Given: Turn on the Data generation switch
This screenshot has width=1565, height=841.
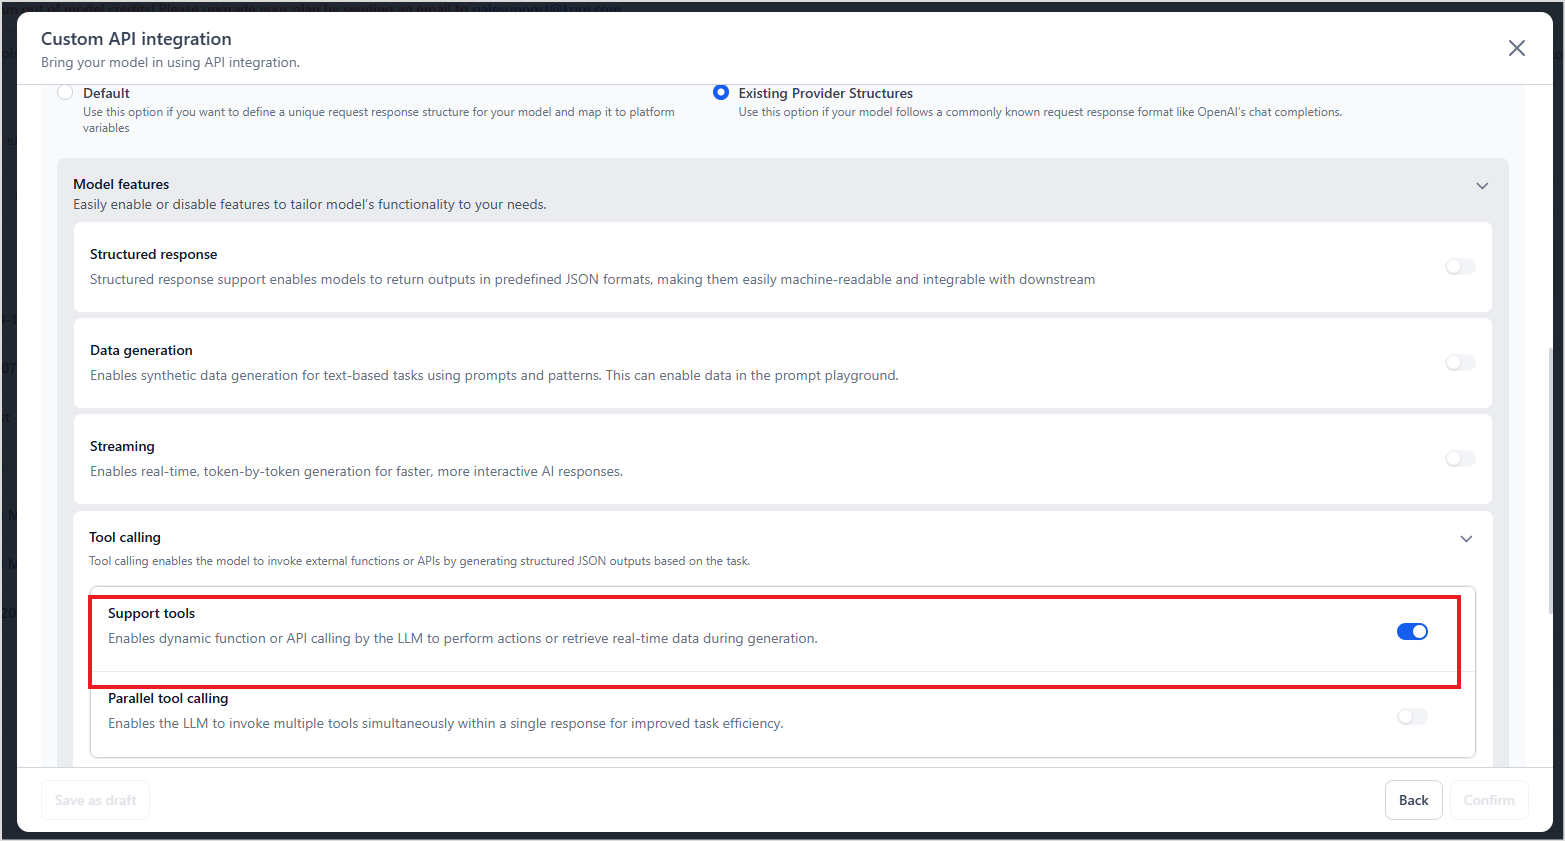Looking at the screenshot, I should click(1459, 363).
